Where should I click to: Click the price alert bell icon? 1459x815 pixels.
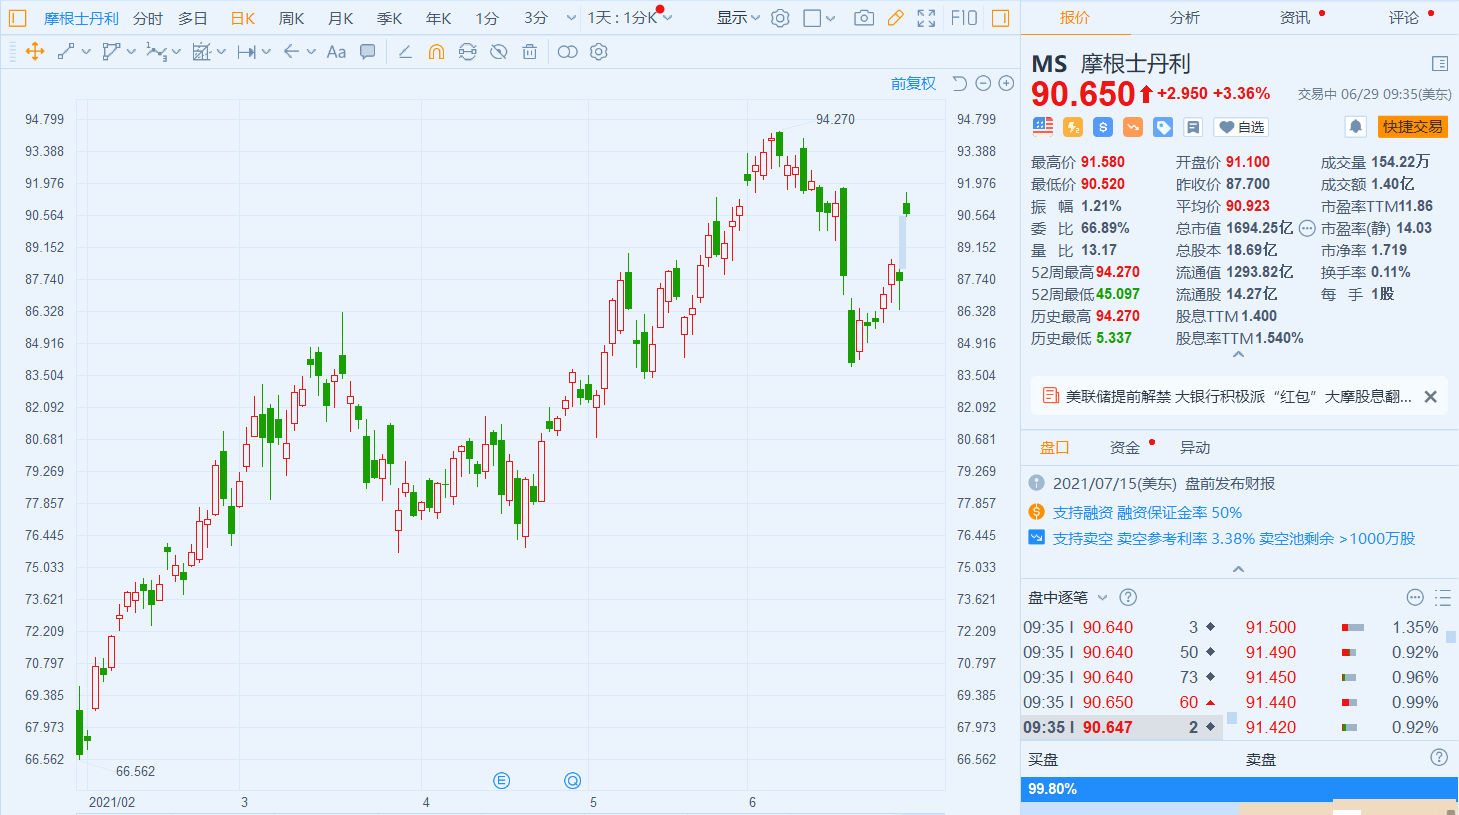point(1356,127)
